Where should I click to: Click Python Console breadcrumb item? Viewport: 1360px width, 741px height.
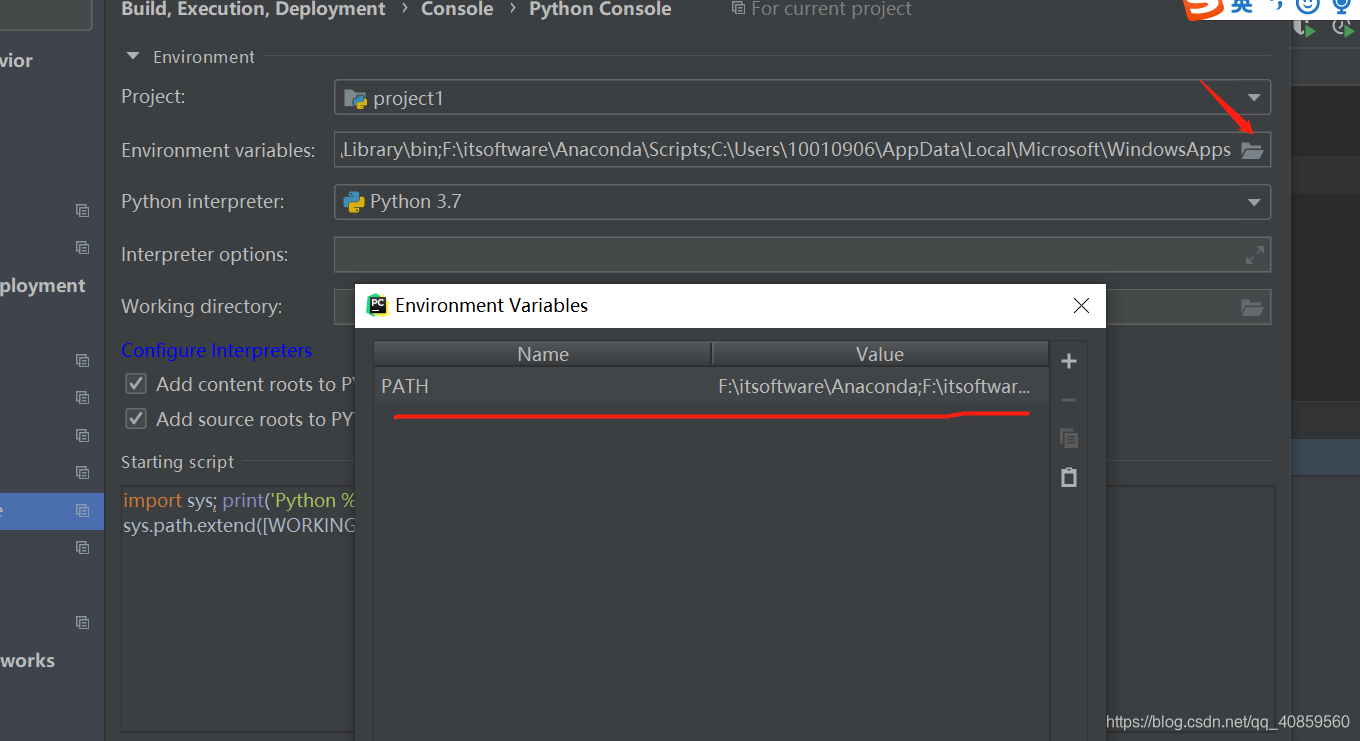[x=600, y=10]
